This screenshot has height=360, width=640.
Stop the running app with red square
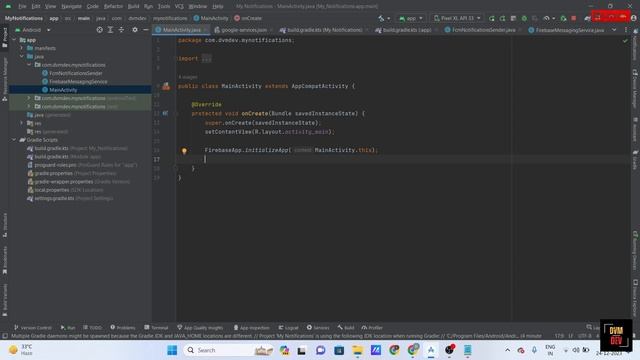click(573, 18)
